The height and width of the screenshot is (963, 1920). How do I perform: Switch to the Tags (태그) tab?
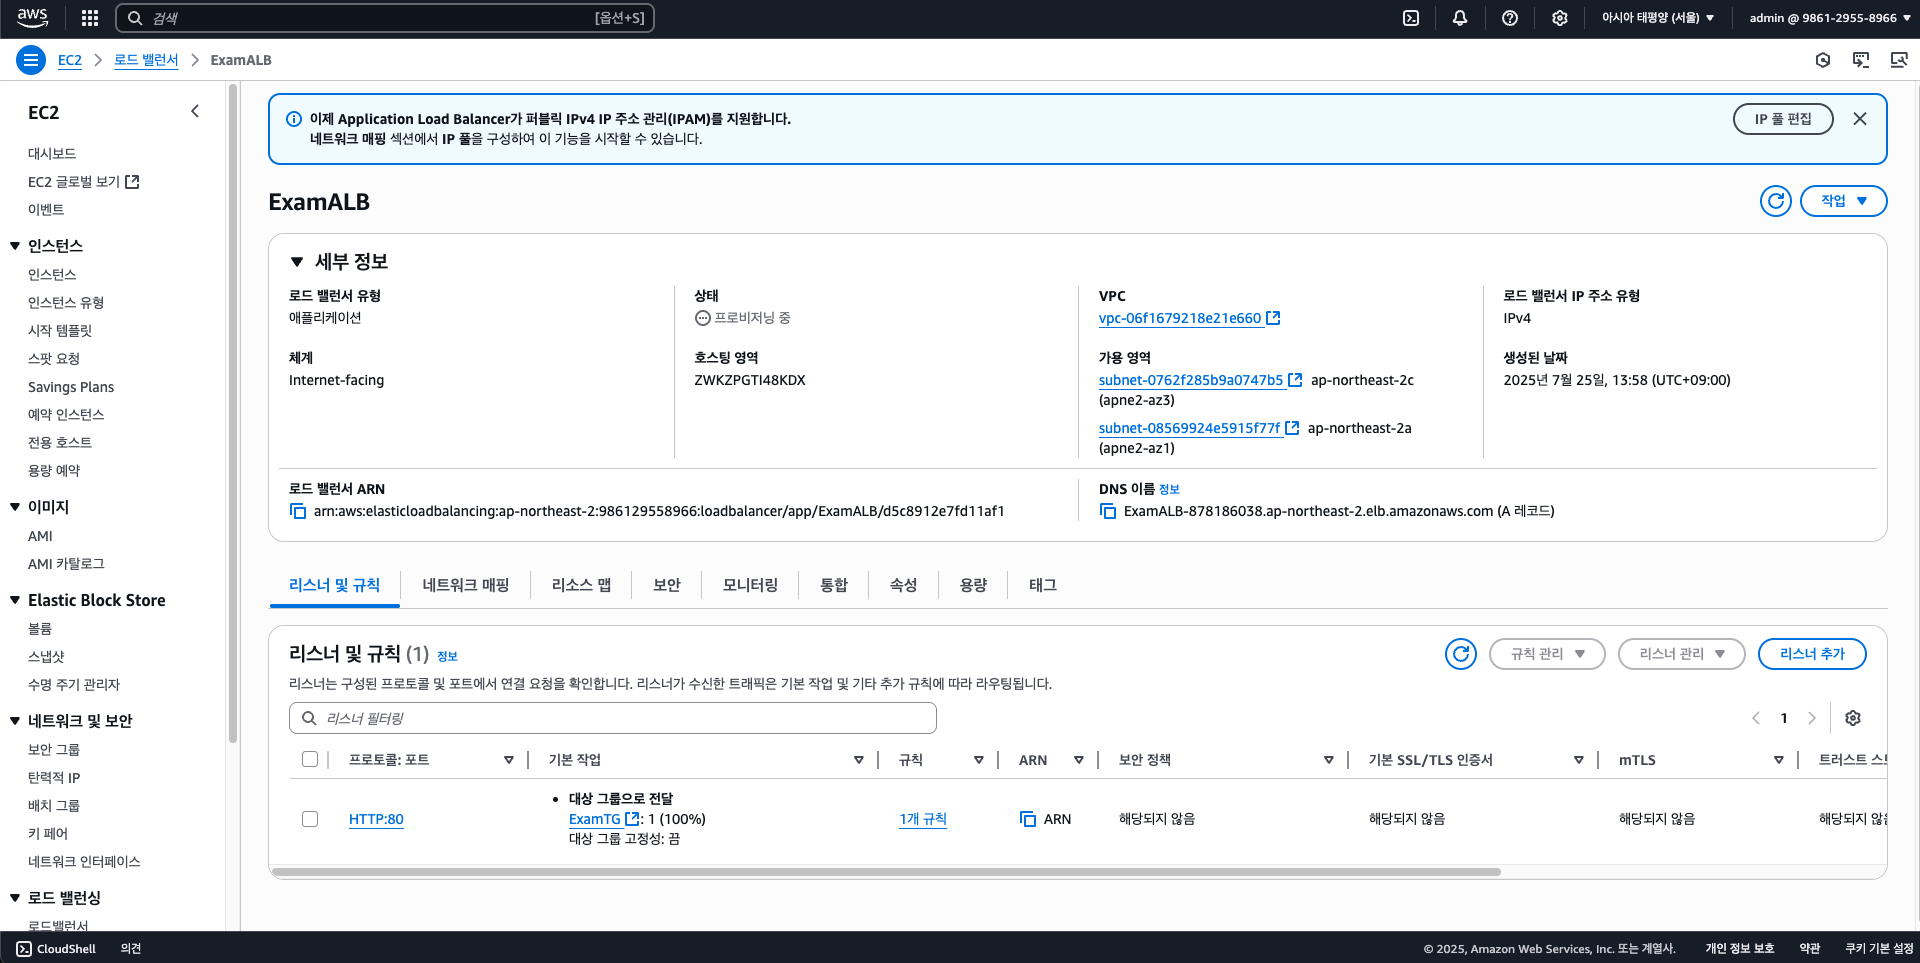tap(1043, 585)
